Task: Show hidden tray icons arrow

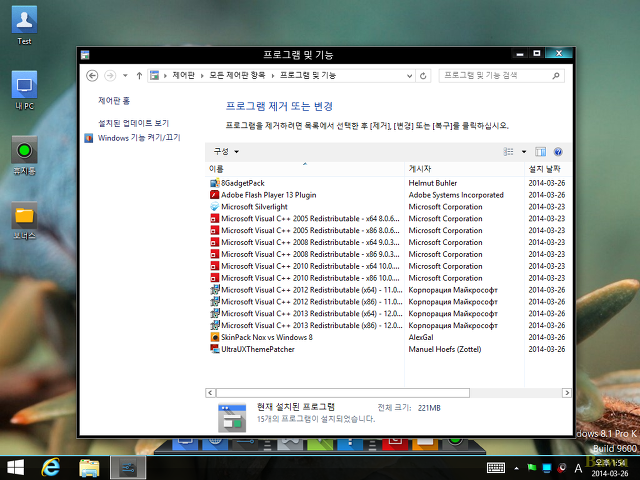Action: (516, 468)
